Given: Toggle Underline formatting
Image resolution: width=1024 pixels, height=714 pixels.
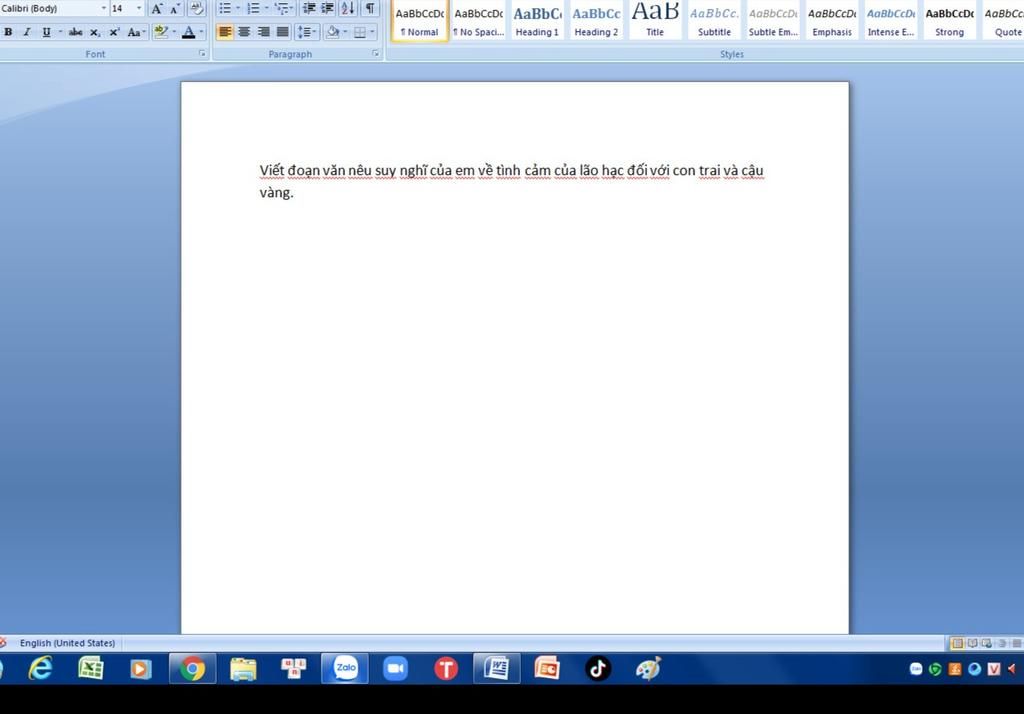Looking at the screenshot, I should (46, 31).
